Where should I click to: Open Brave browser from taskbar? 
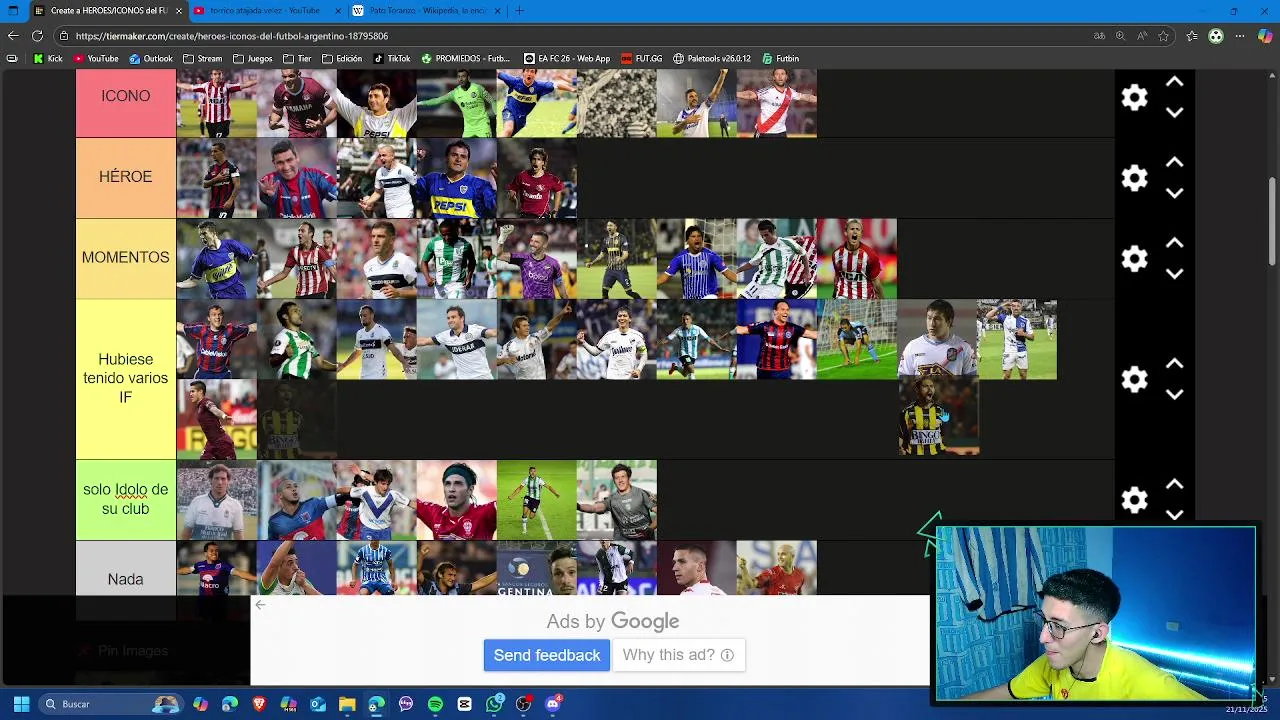[x=260, y=704]
